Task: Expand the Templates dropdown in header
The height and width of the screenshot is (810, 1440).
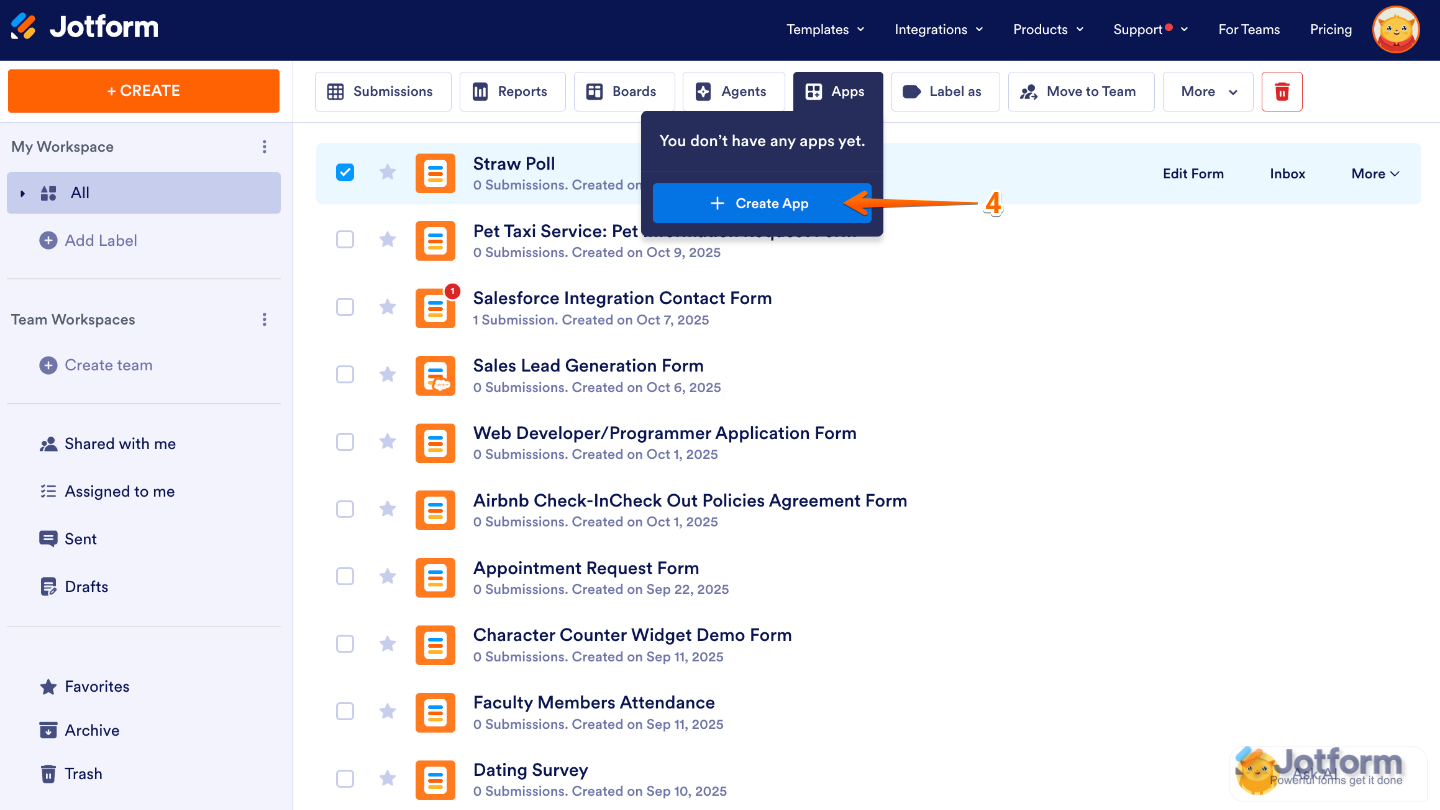Action: [825, 30]
